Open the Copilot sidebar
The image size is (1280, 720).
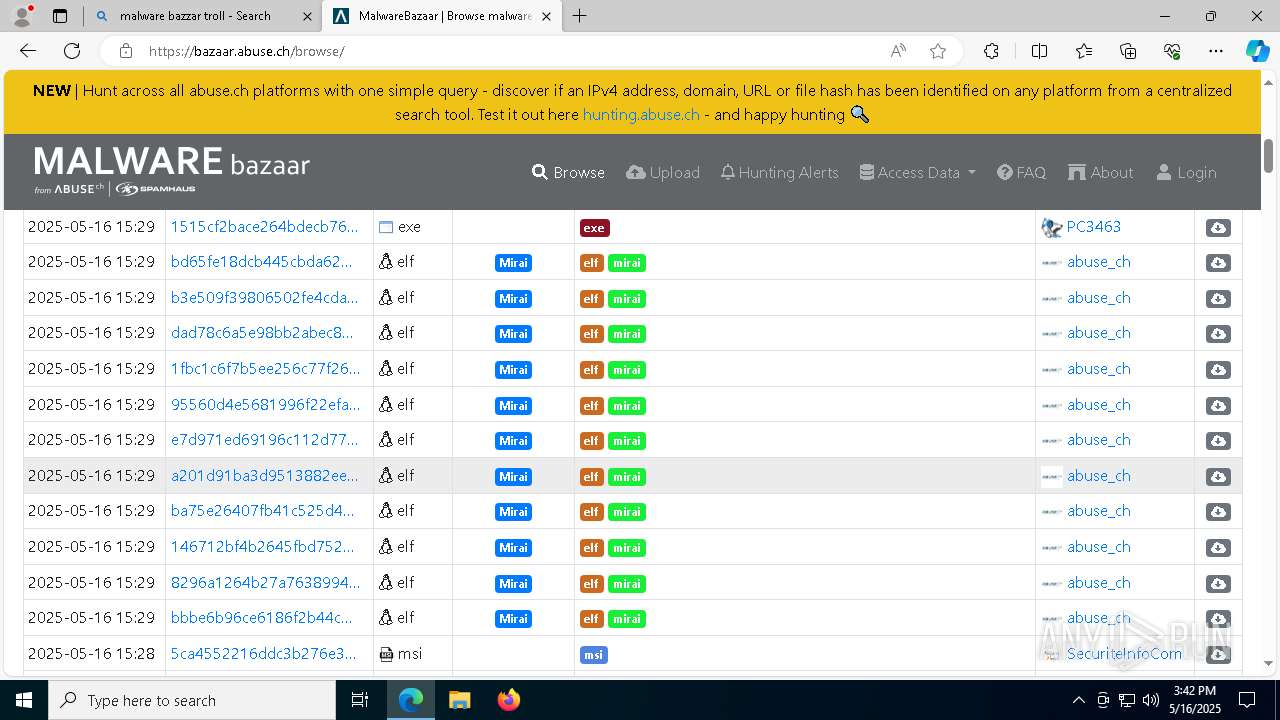(x=1257, y=51)
